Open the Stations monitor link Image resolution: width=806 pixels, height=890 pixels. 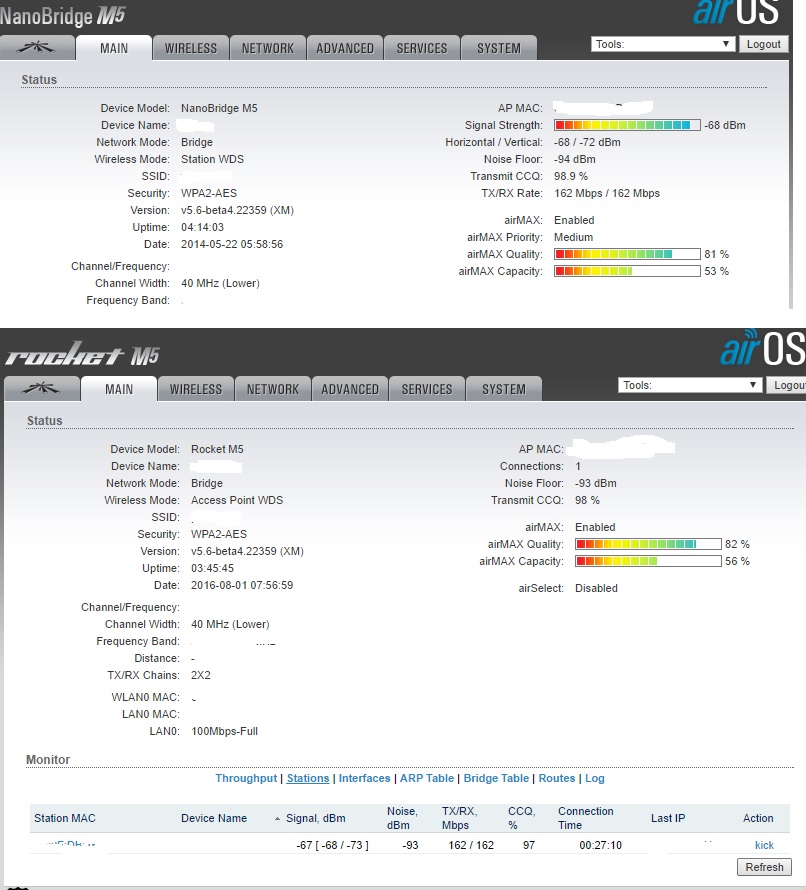[308, 778]
